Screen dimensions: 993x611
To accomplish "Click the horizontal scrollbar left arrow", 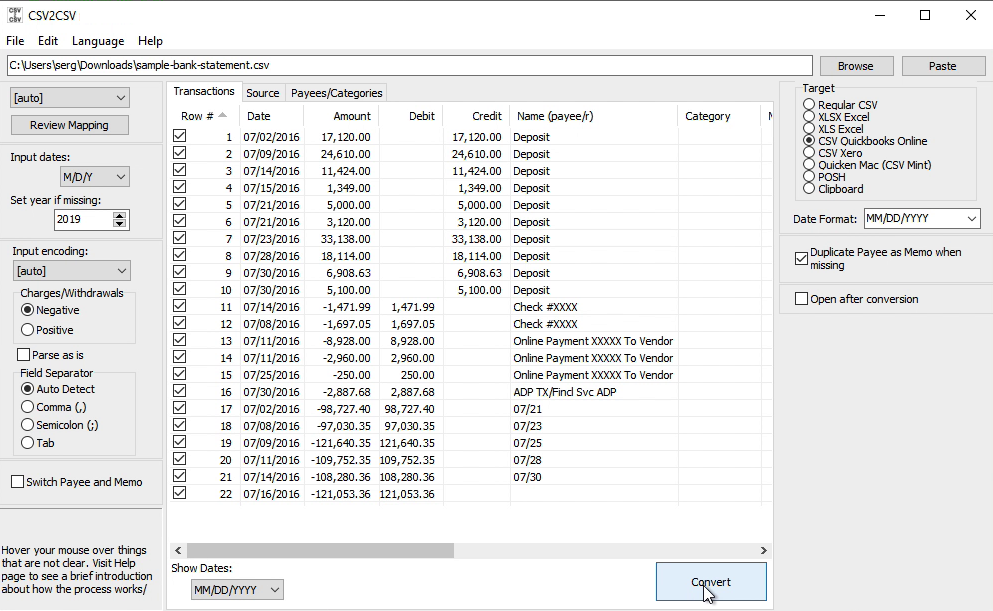I will click(178, 550).
